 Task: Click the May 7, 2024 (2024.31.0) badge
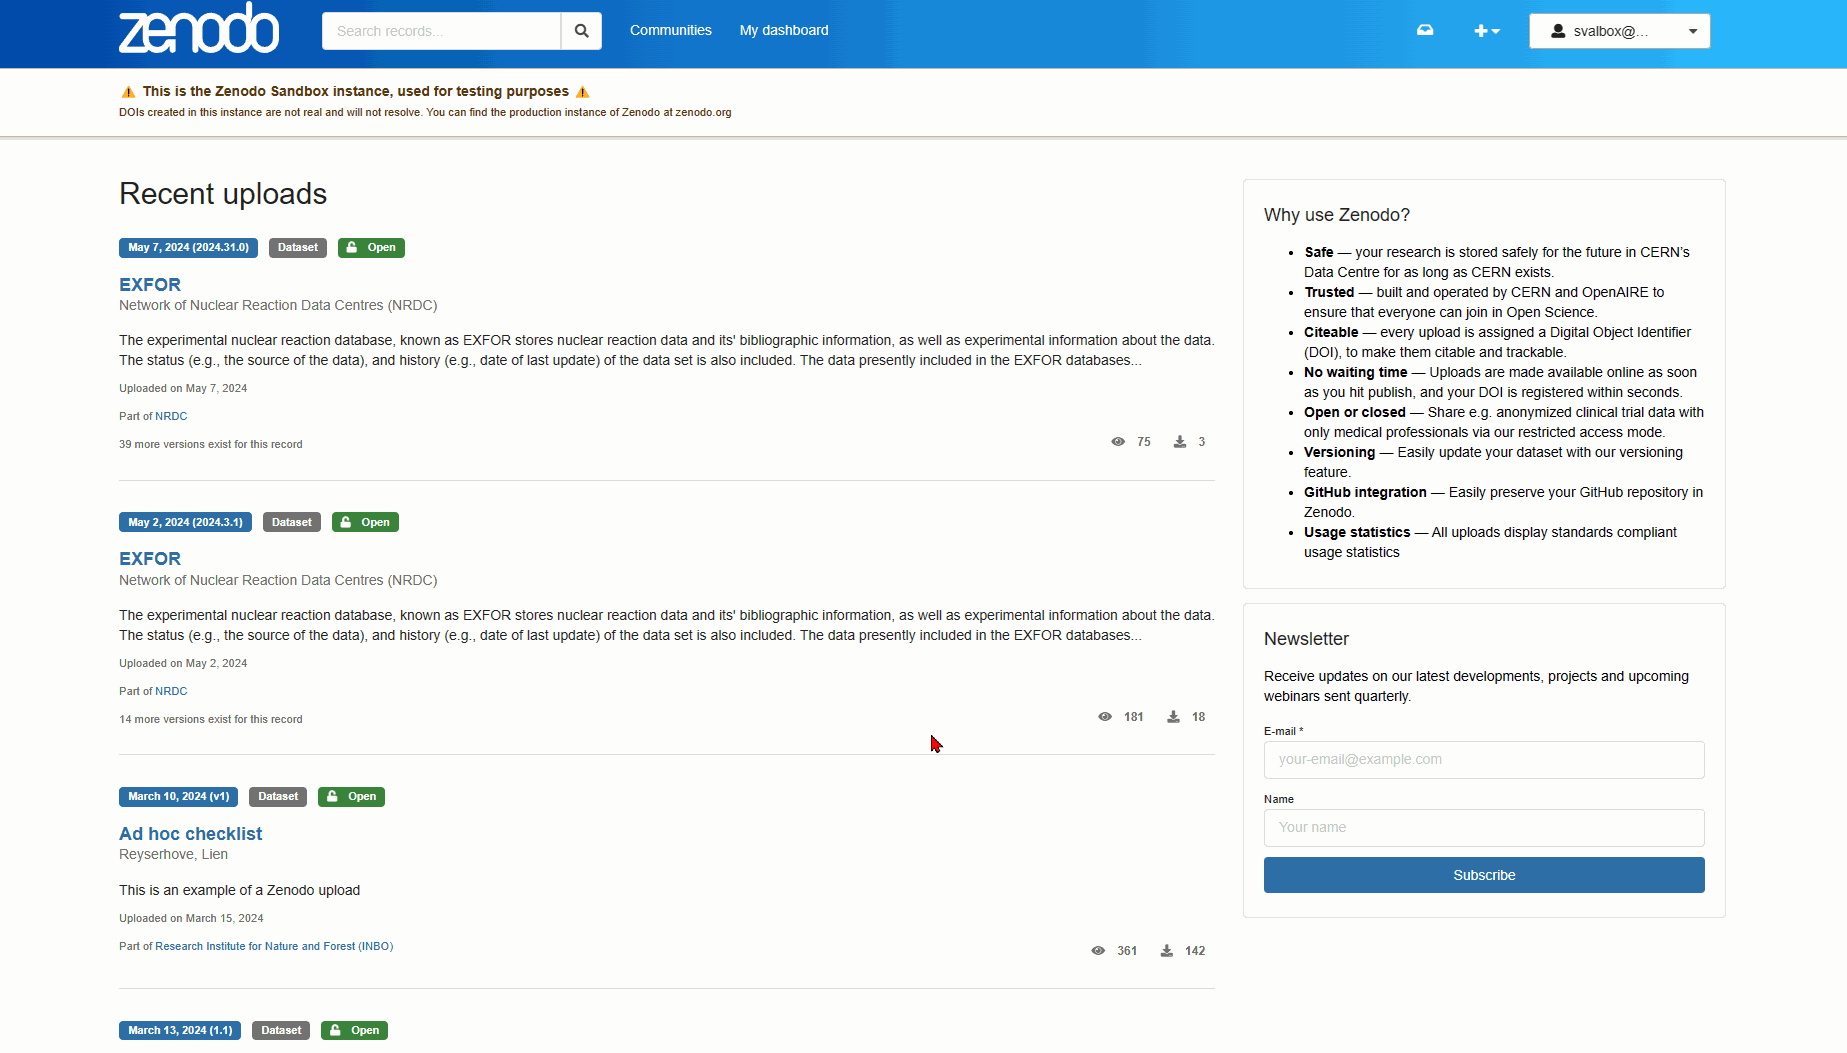[188, 248]
